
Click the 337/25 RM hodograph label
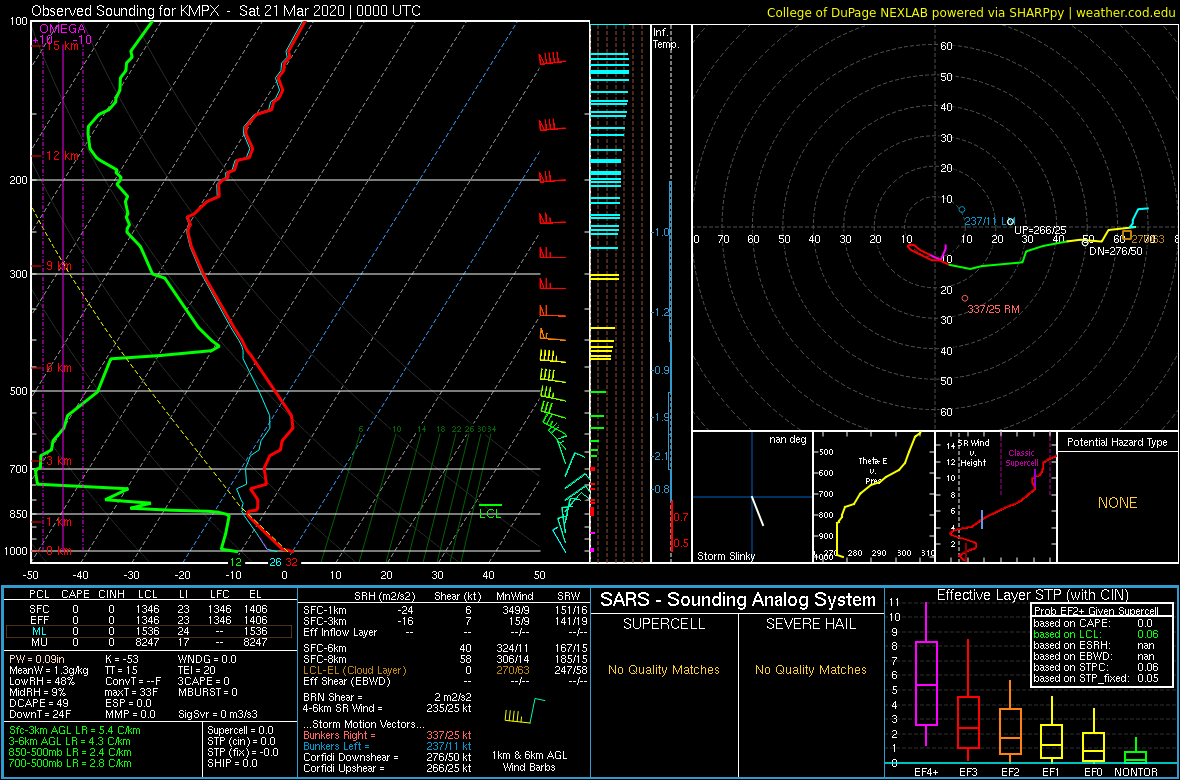[993, 309]
